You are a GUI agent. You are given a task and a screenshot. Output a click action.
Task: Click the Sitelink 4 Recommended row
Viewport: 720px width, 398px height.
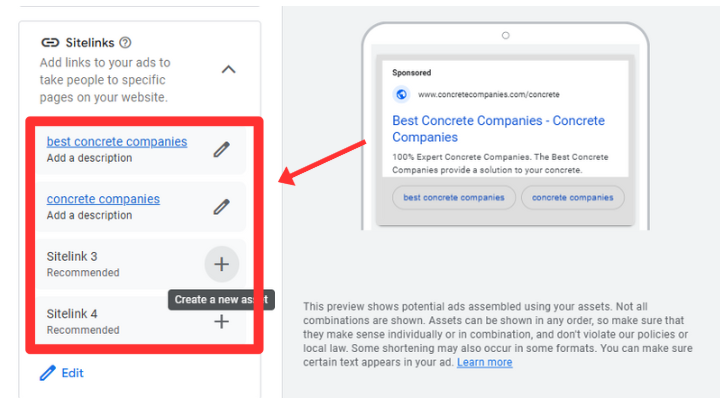(x=141, y=321)
